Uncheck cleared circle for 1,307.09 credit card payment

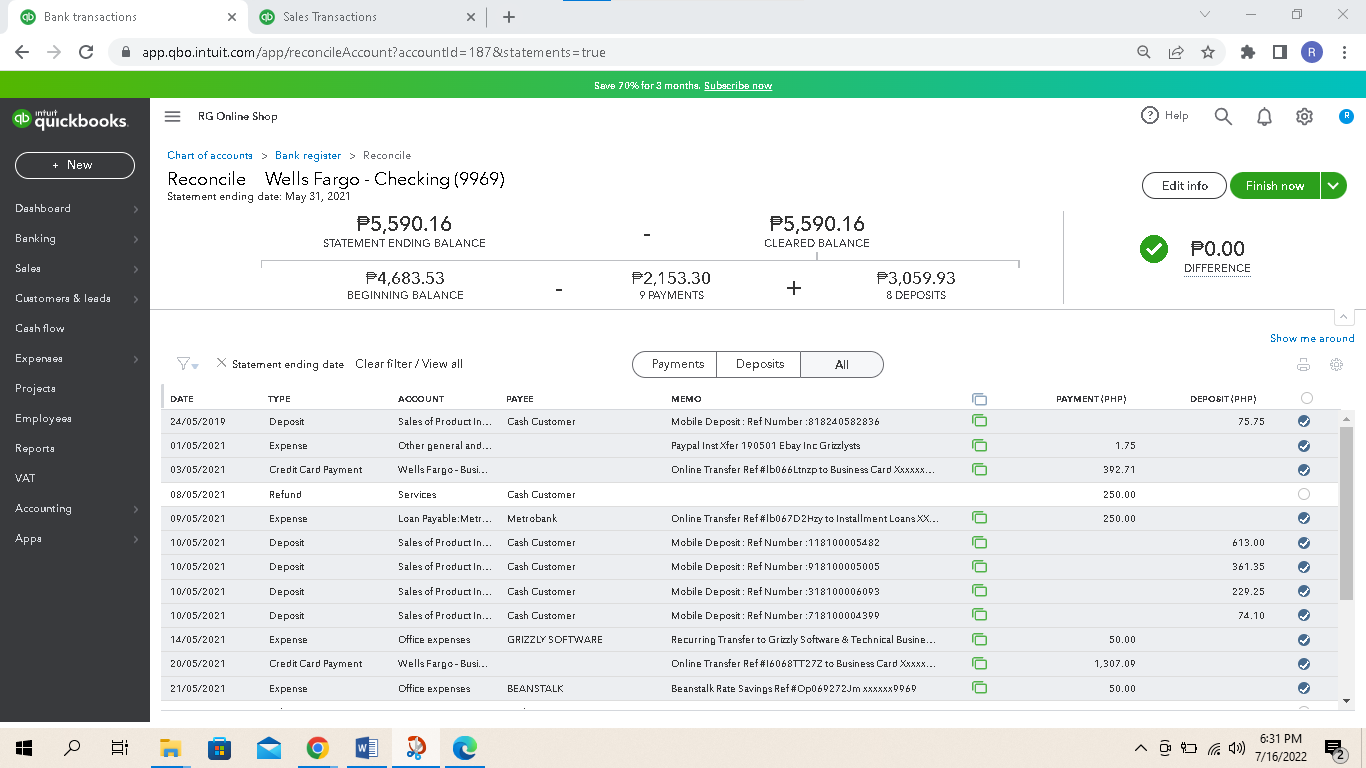pyautogui.click(x=1303, y=664)
